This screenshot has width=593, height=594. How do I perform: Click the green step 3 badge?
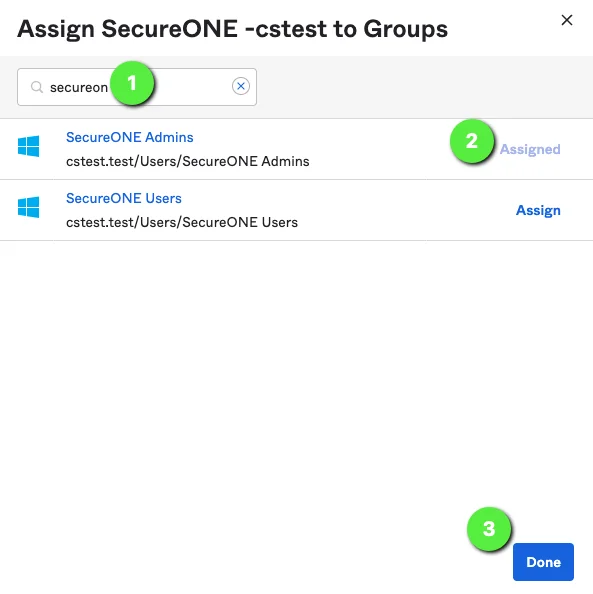click(489, 529)
